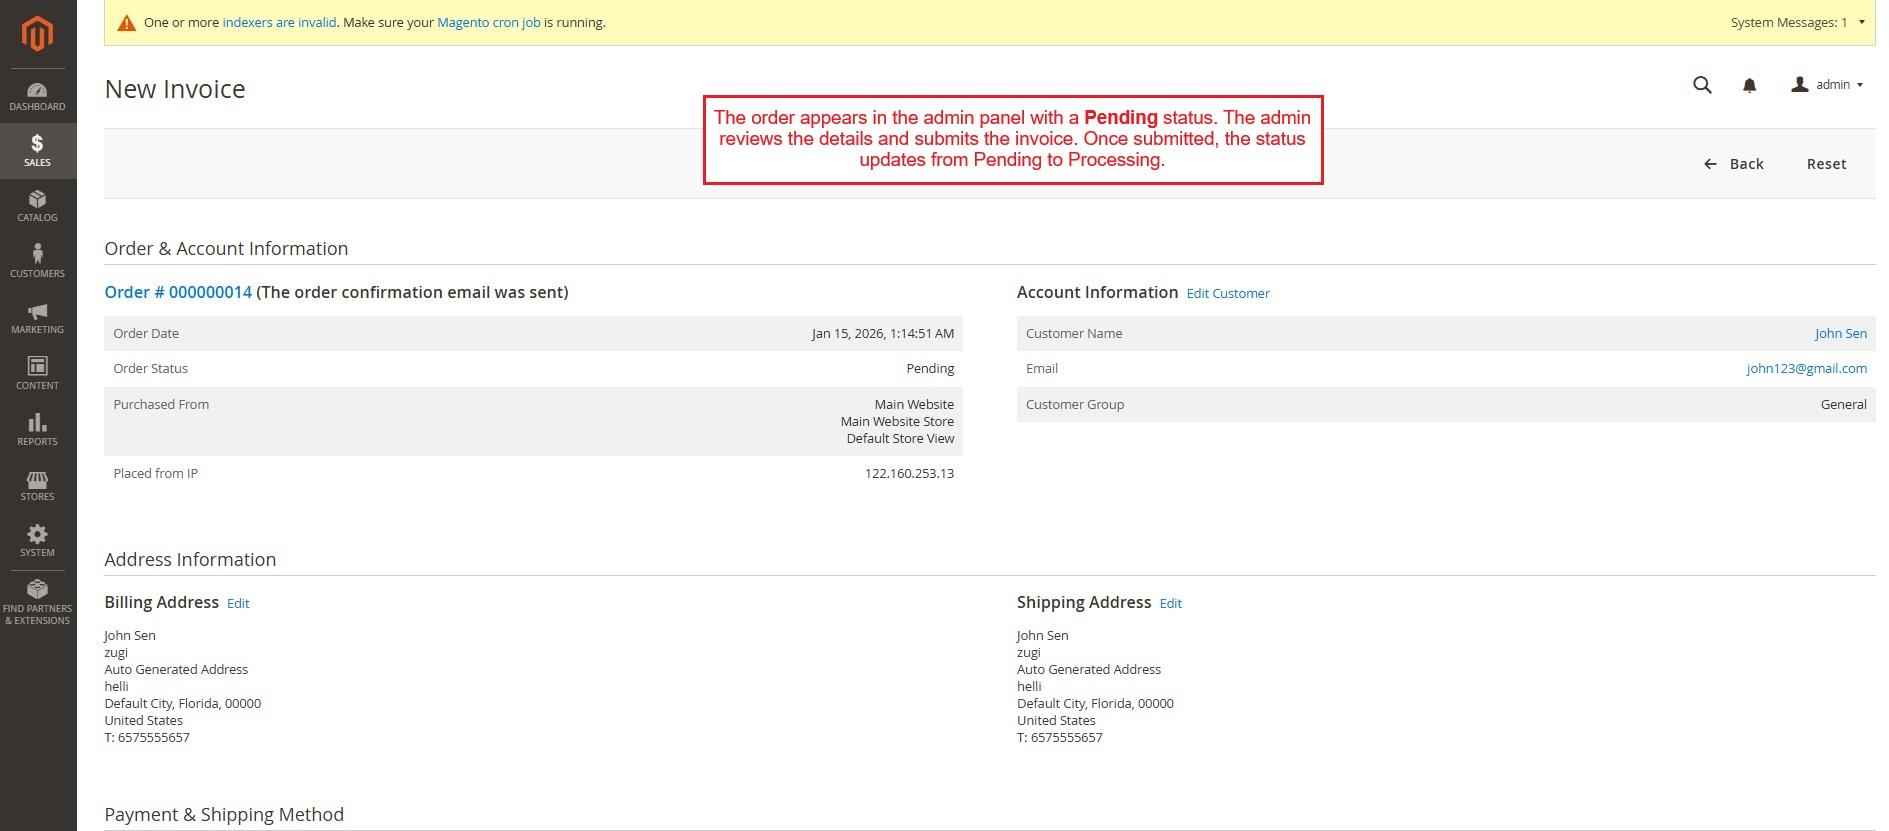Click Edit Customer link
Screen dimensions: 1889x831
click(1228, 293)
